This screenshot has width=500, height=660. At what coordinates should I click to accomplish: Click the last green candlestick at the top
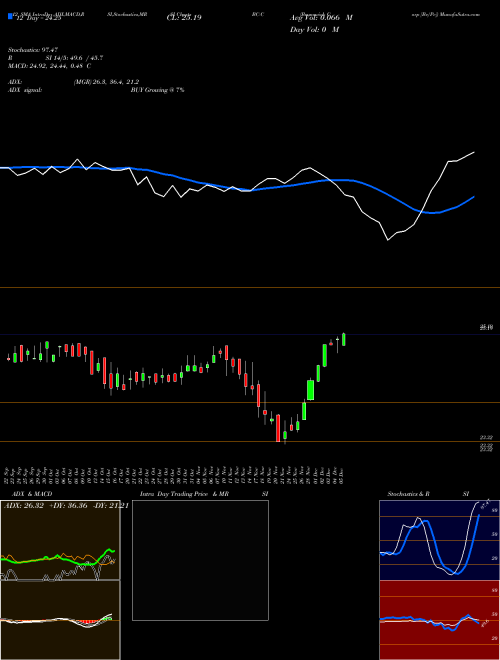coord(343,339)
